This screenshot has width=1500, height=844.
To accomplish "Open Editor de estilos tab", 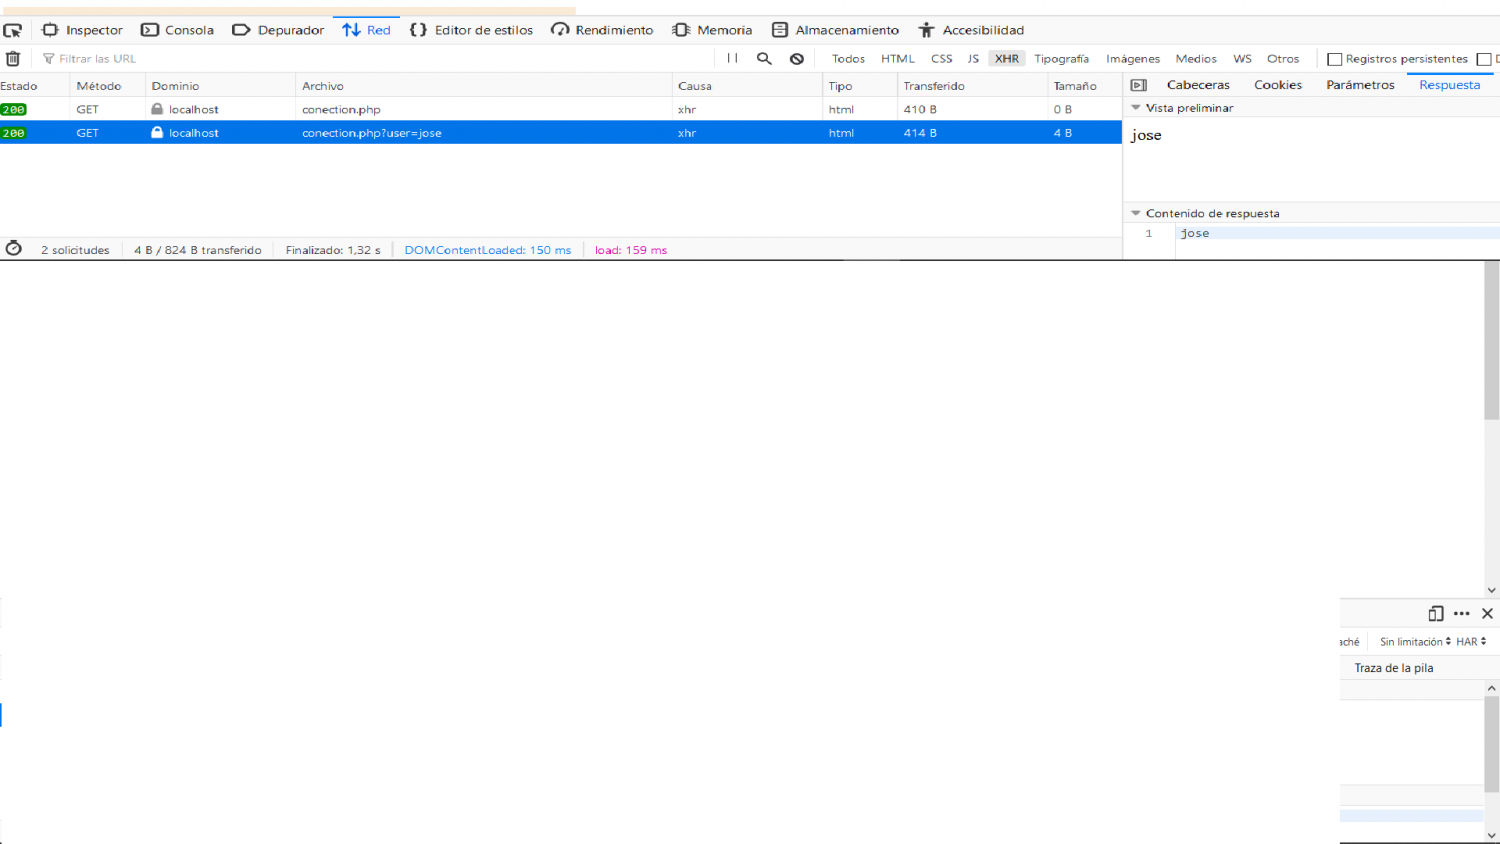I will tap(471, 30).
